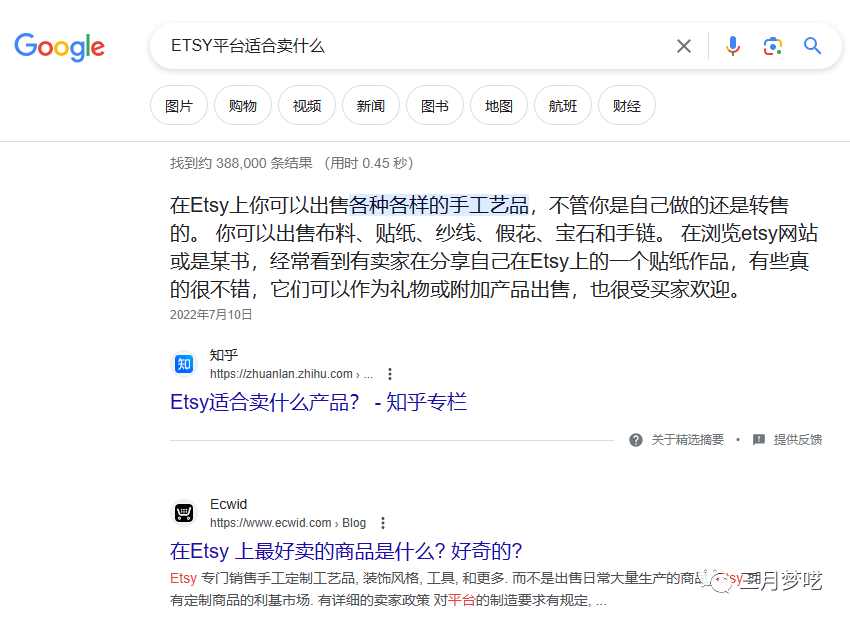This screenshot has width=850, height=618.
Task: Click the highlighted phrase 各种各样的手工艺品
Action: pyautogui.click(x=439, y=205)
